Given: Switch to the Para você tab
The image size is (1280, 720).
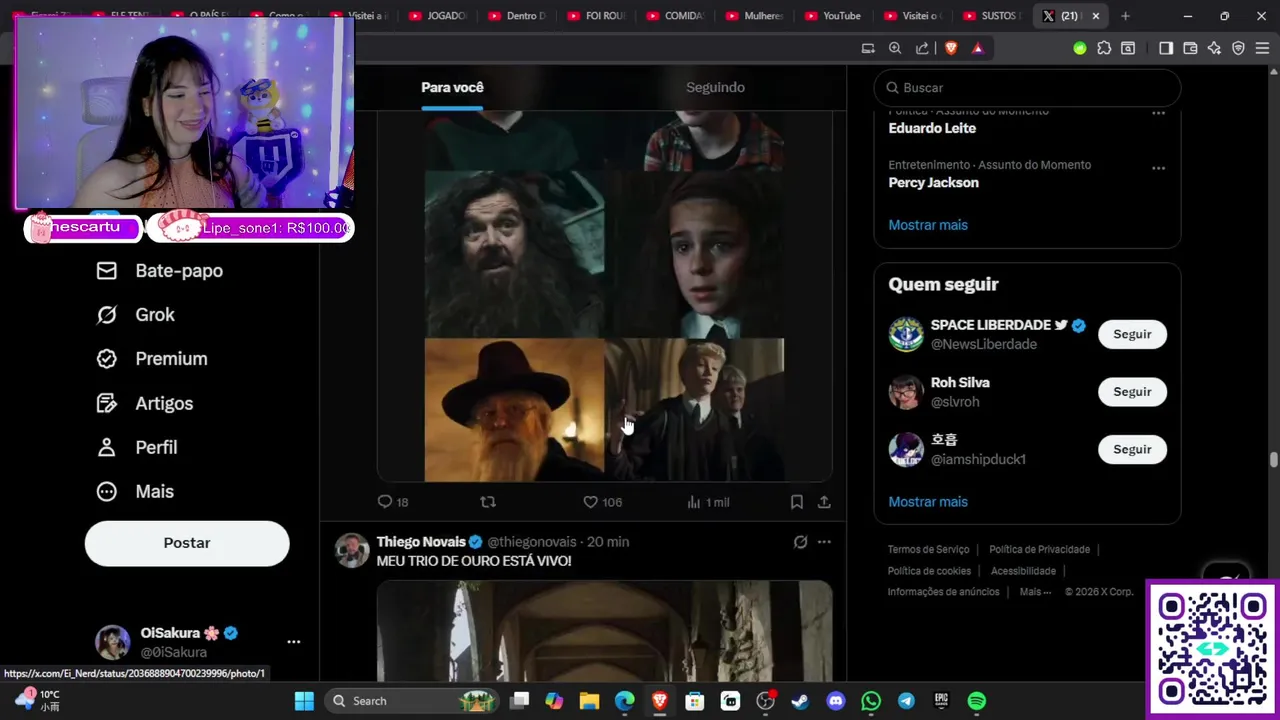Looking at the screenshot, I should point(452,87).
